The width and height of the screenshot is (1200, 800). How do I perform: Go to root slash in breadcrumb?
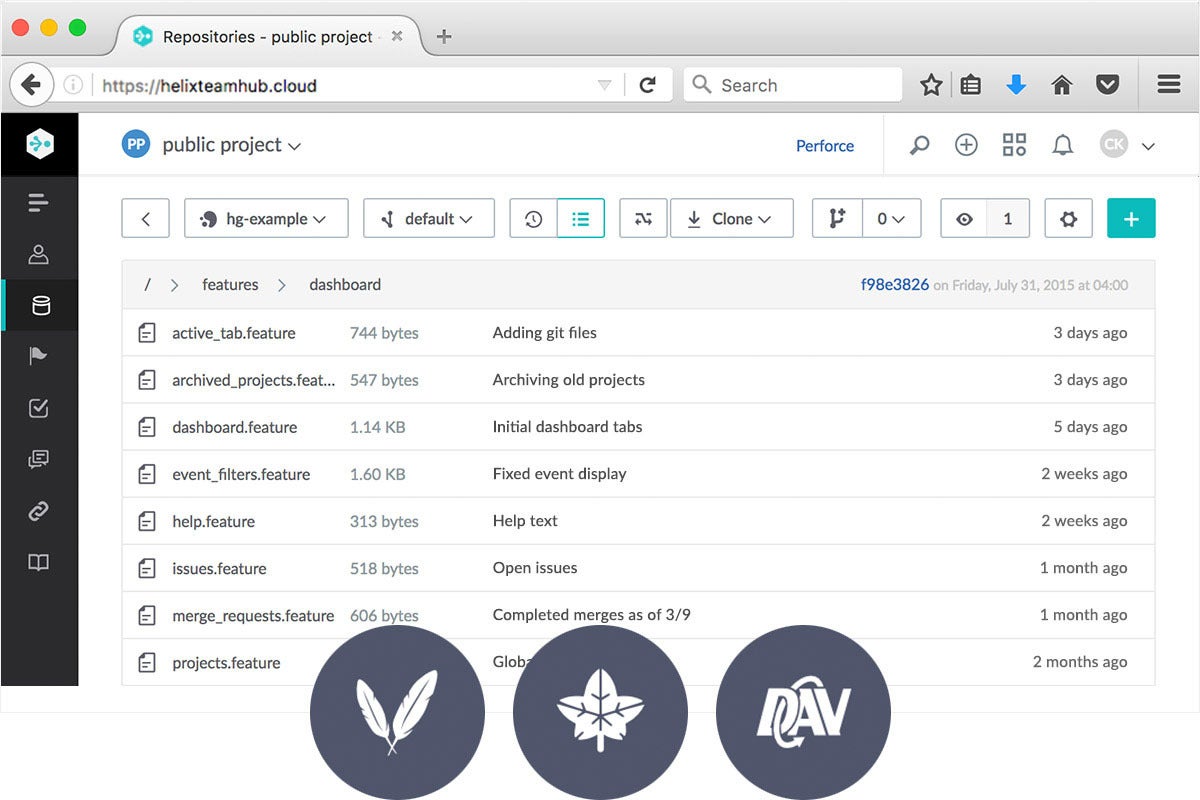[x=147, y=285]
